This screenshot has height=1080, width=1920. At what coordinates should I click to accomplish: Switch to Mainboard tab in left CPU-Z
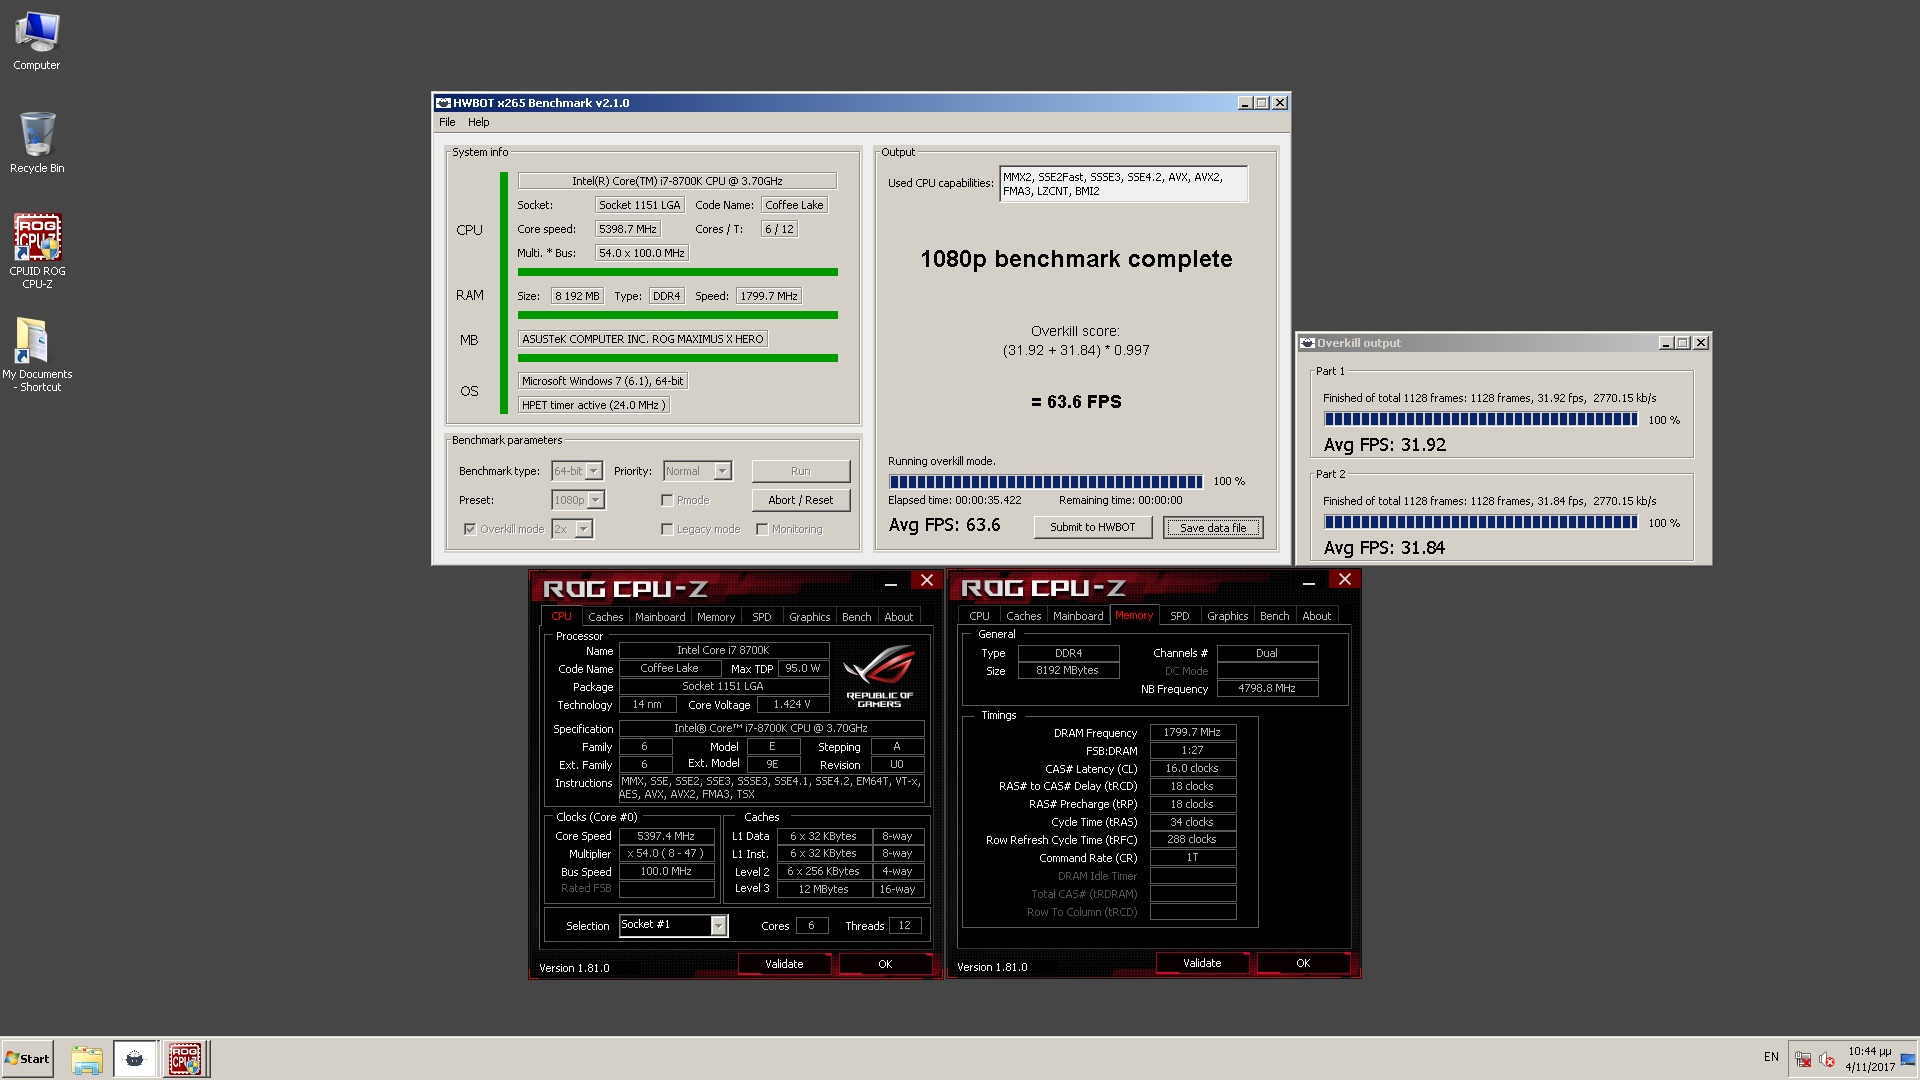click(660, 617)
